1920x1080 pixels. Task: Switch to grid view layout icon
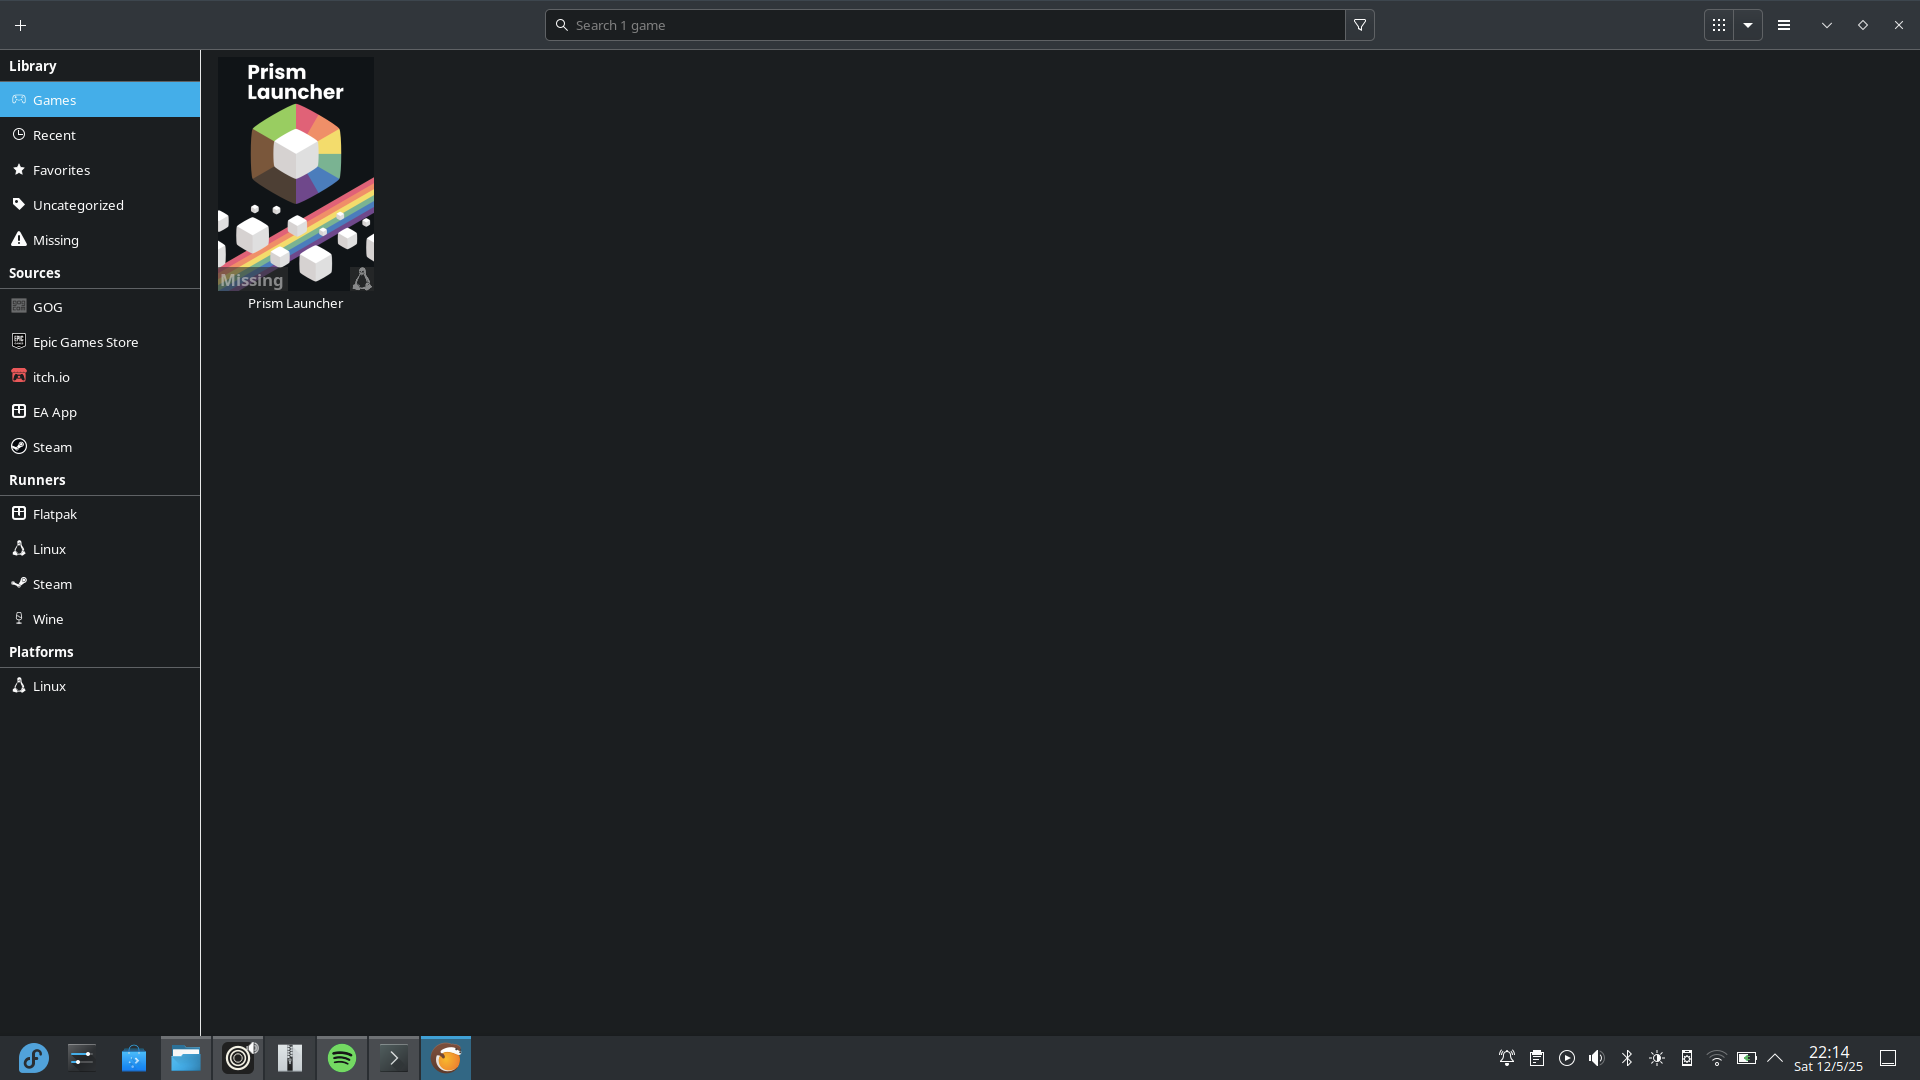[1719, 25]
